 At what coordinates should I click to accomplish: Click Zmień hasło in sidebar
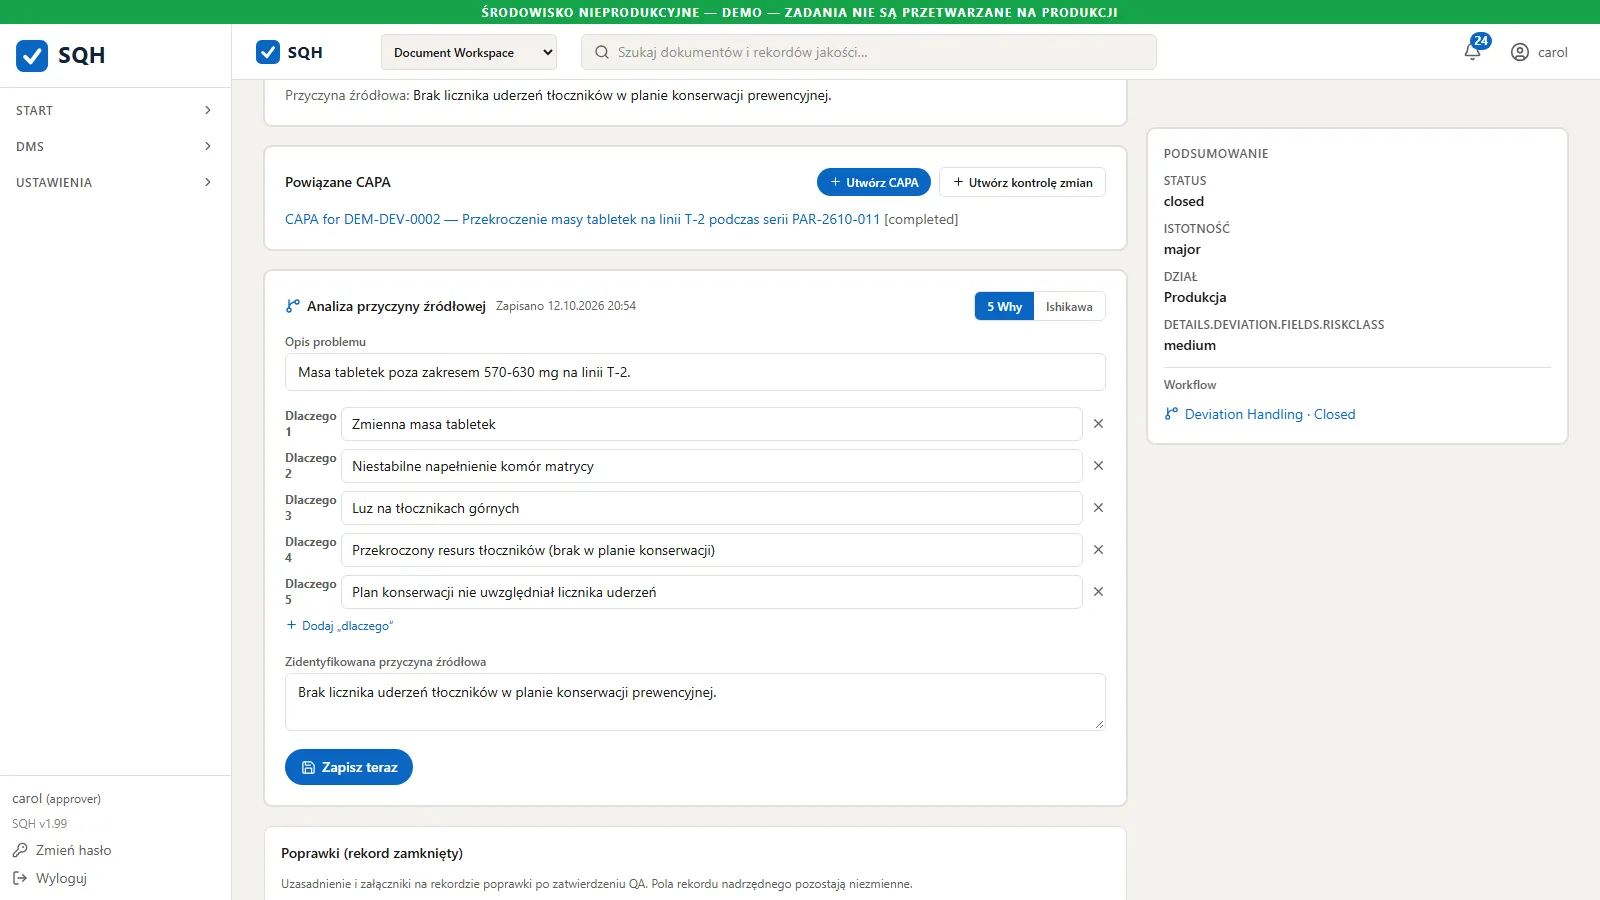pos(73,850)
